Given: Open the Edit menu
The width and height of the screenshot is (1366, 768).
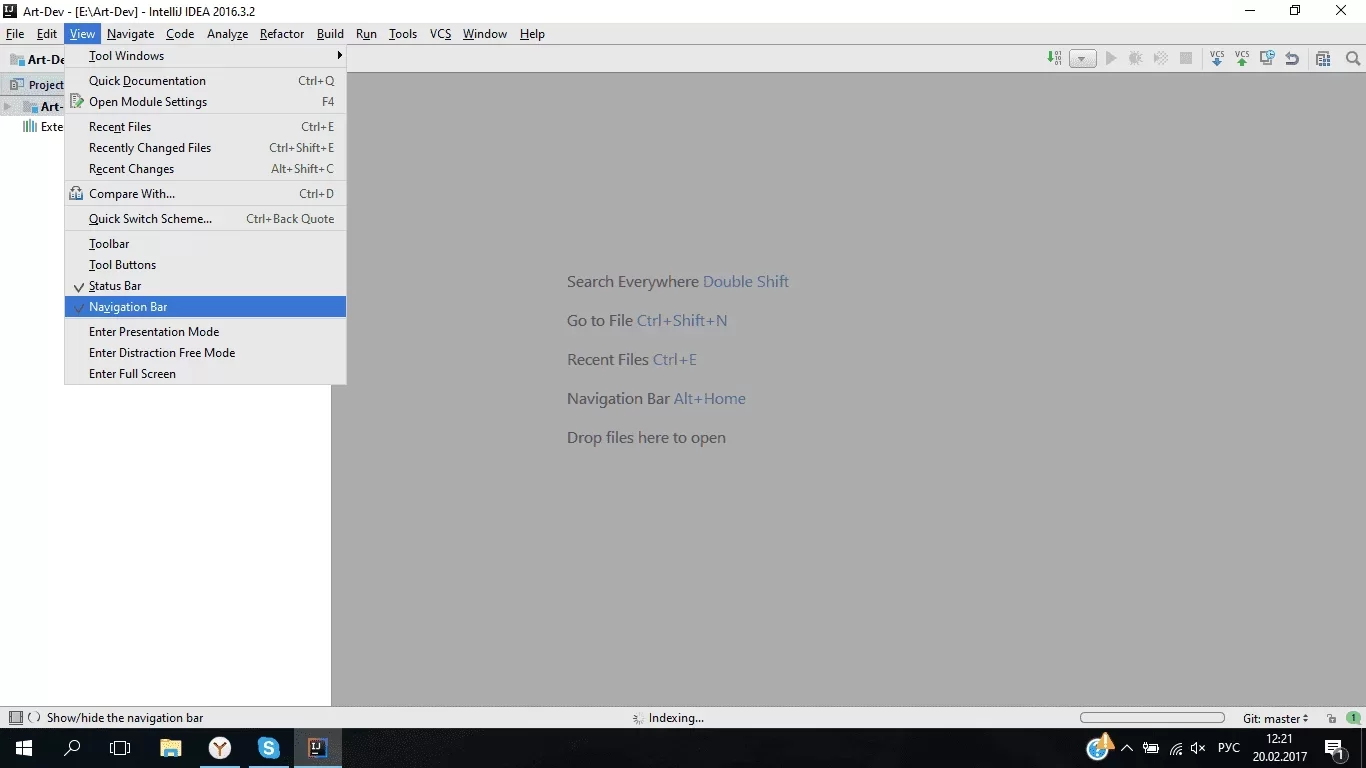Looking at the screenshot, I should [47, 34].
